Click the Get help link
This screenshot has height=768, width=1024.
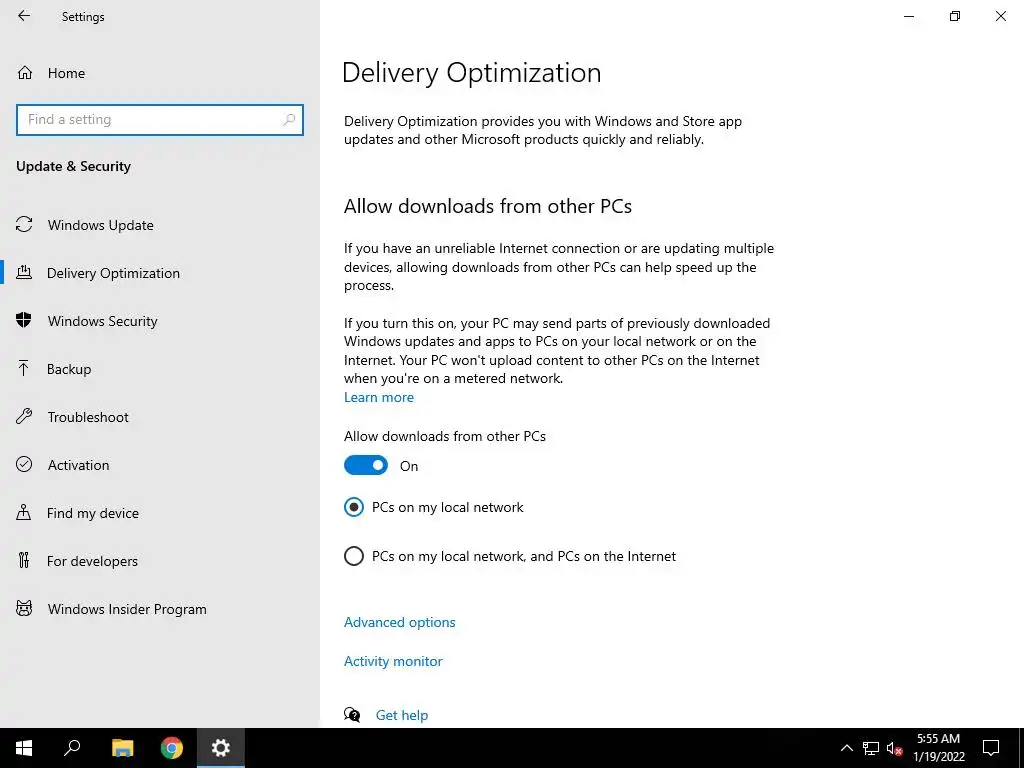(402, 715)
